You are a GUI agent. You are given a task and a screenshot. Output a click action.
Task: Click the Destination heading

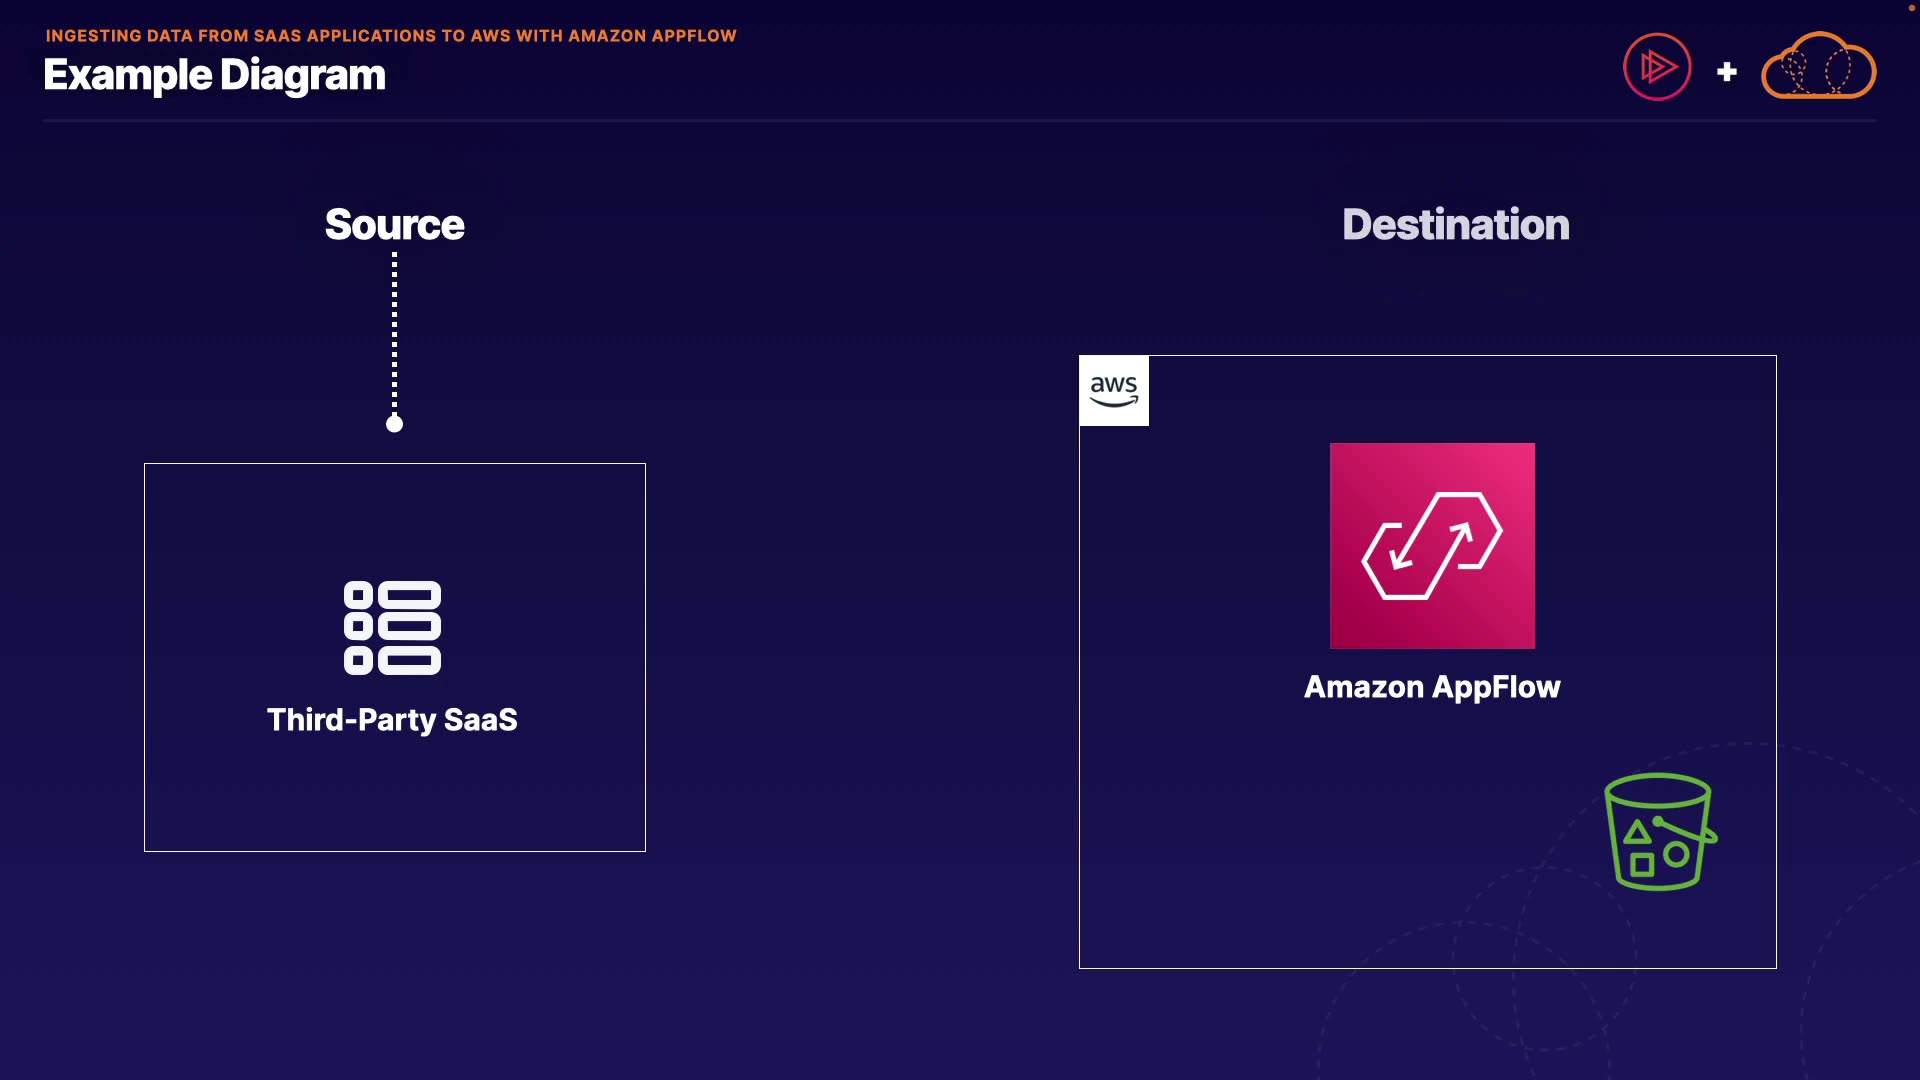(1455, 225)
